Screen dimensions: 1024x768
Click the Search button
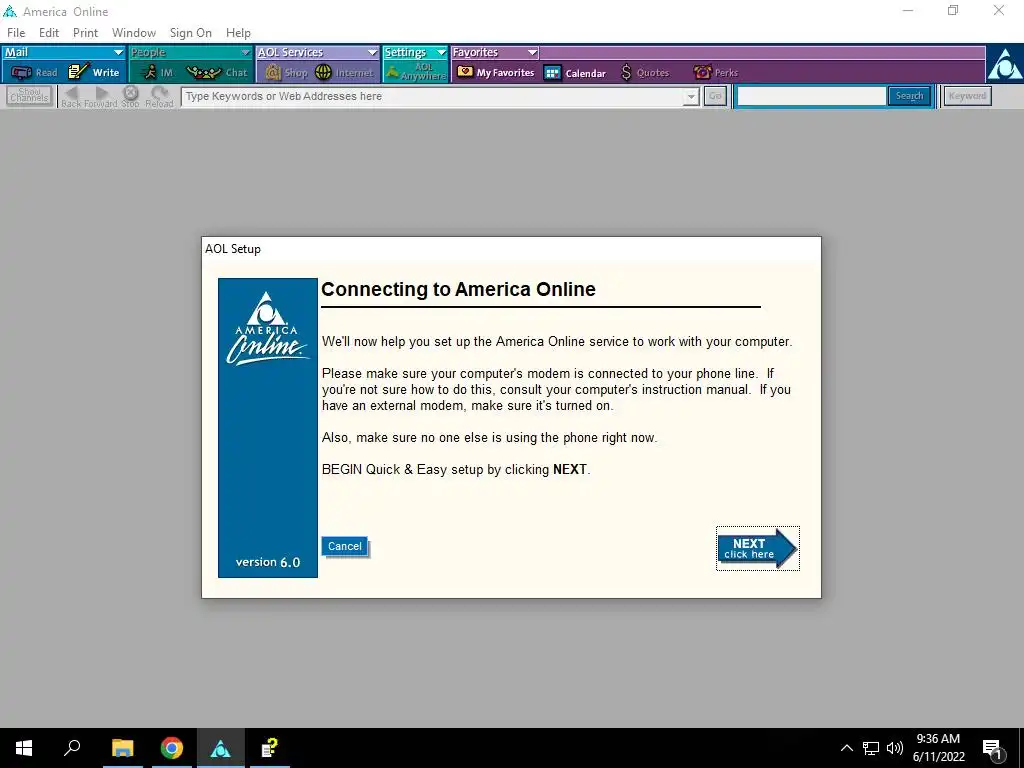pos(909,96)
